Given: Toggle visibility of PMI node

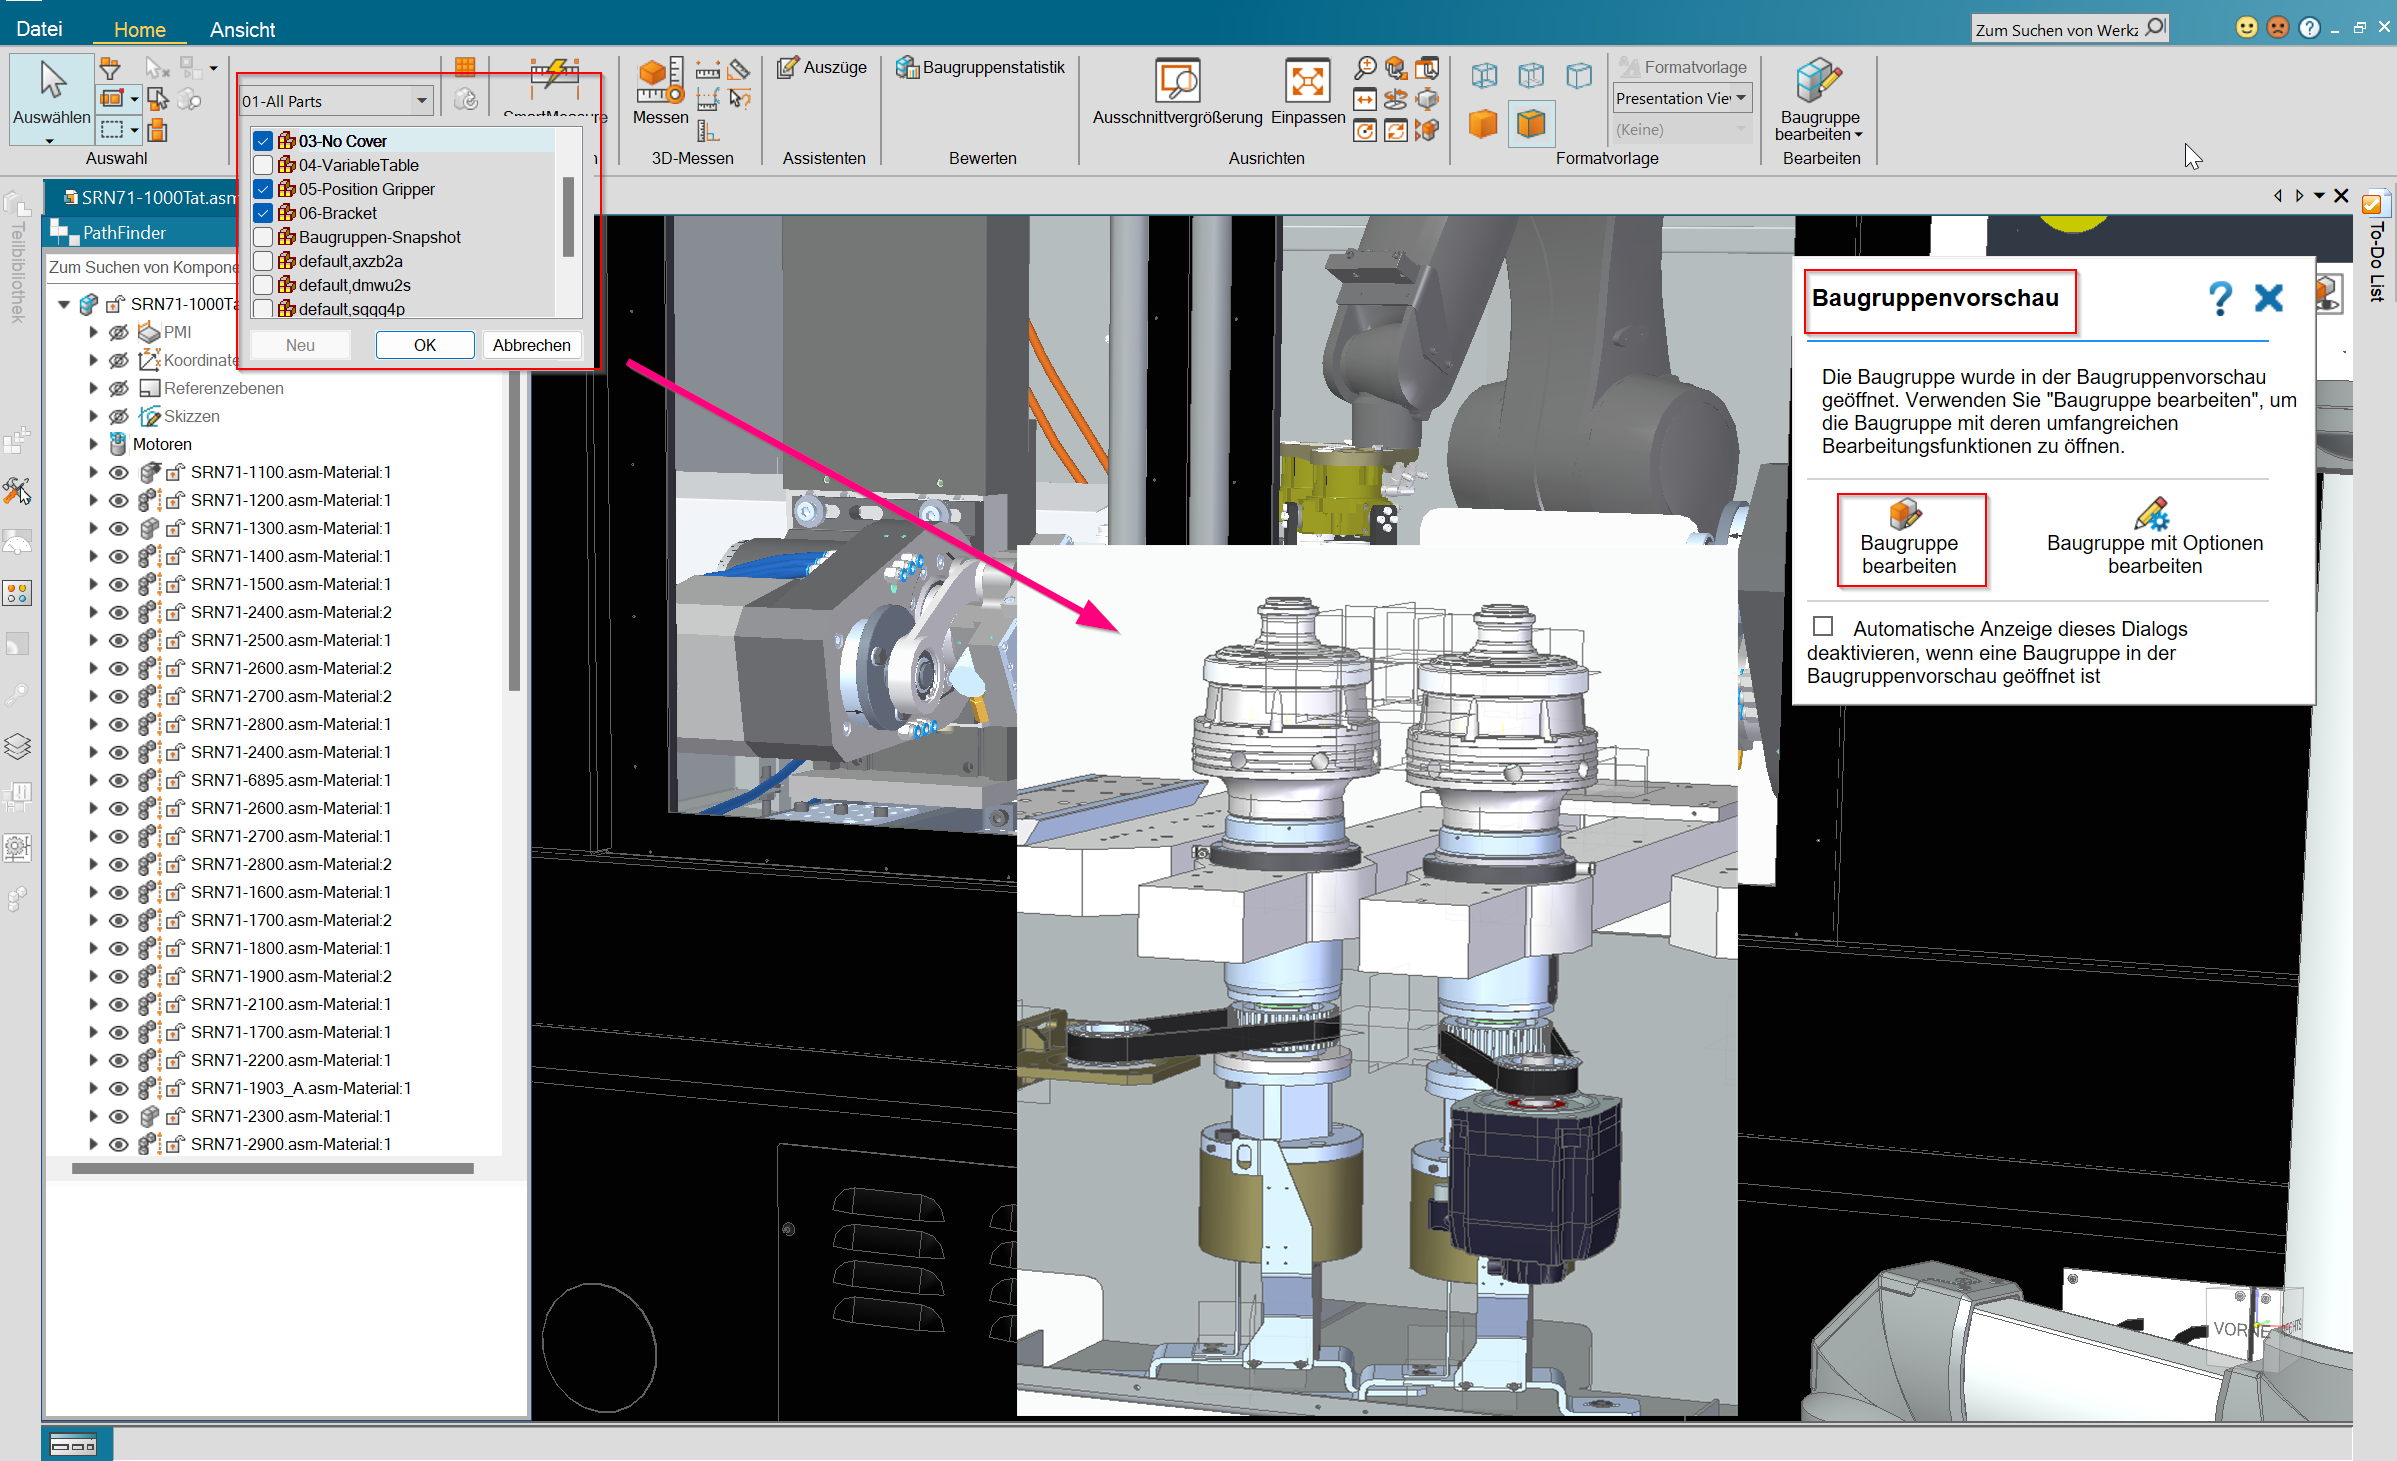Looking at the screenshot, I should pos(118,332).
